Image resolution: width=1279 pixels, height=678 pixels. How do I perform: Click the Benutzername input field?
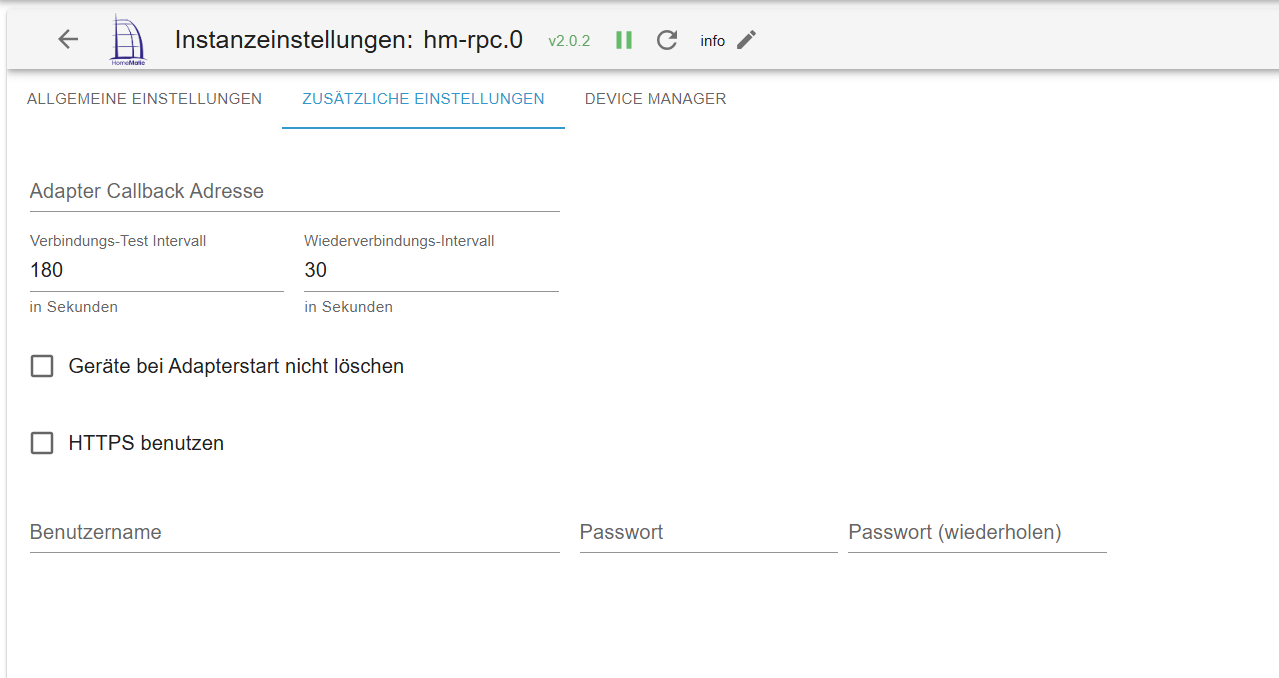[294, 532]
